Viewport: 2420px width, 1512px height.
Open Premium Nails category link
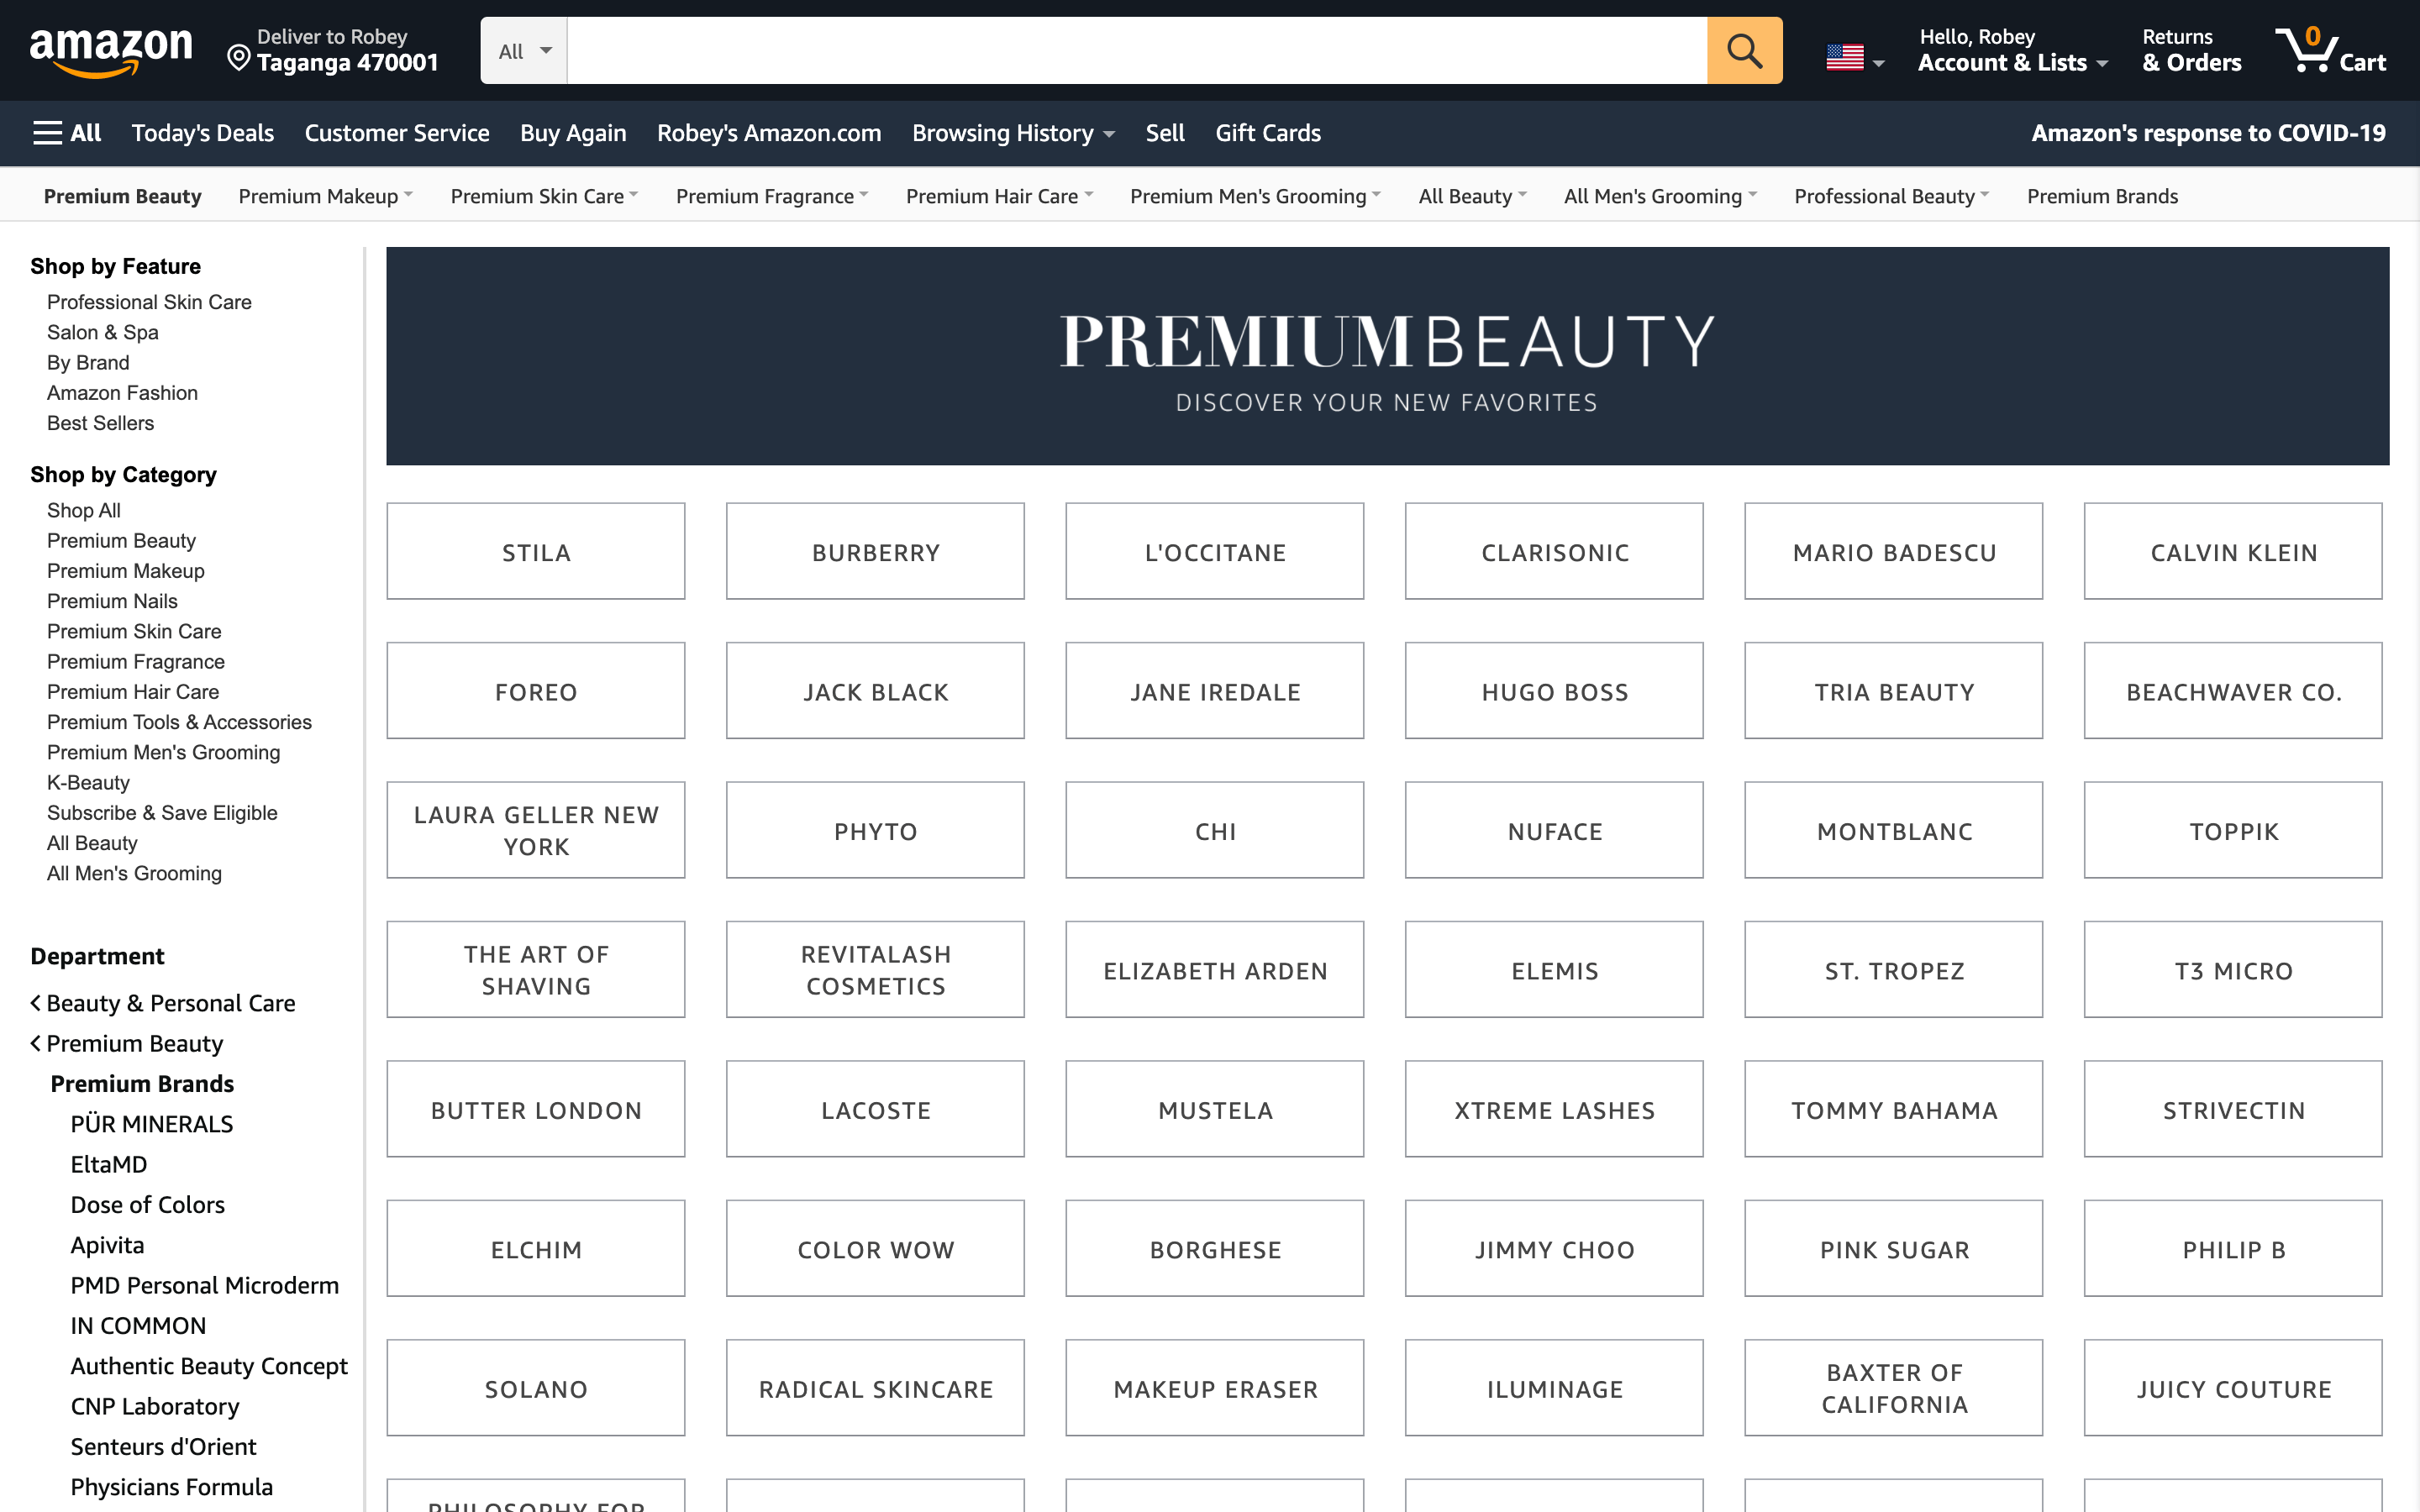(x=112, y=601)
